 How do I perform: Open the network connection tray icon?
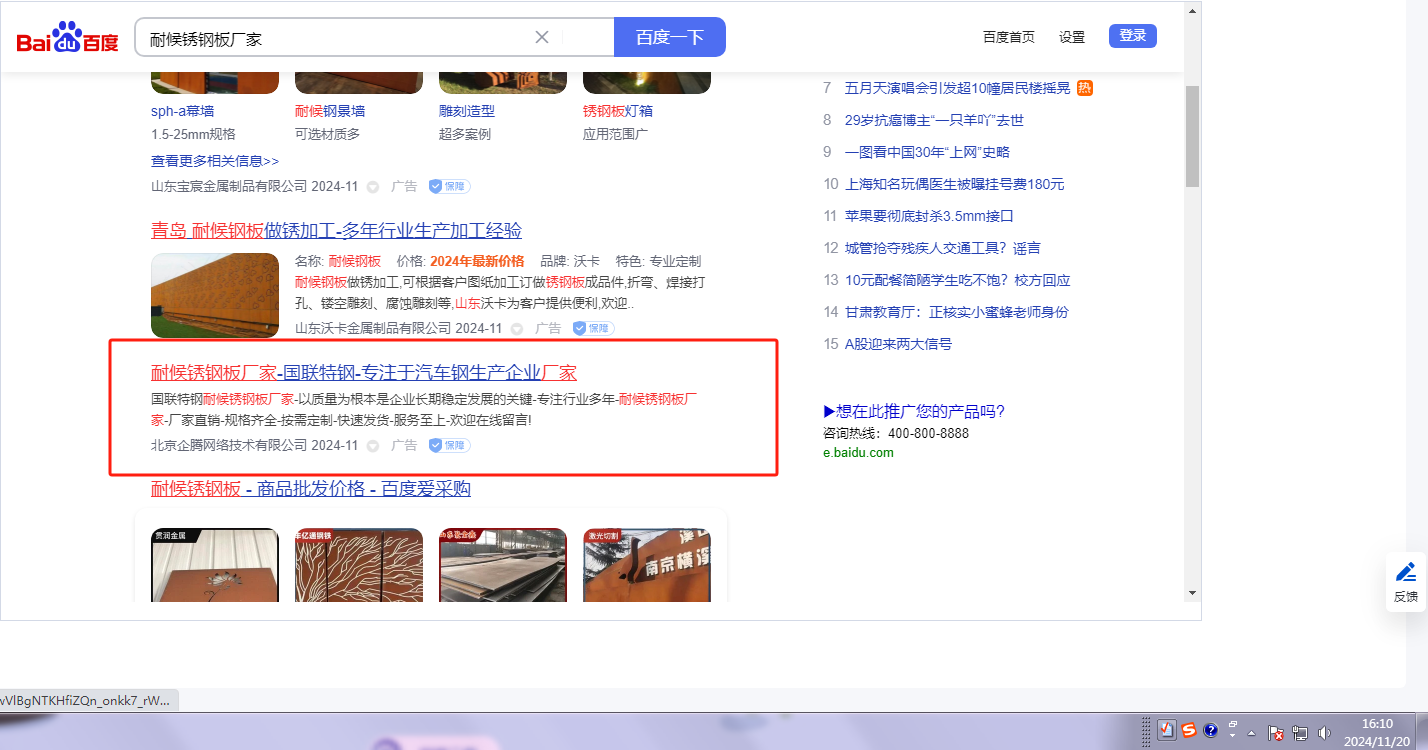point(1300,733)
